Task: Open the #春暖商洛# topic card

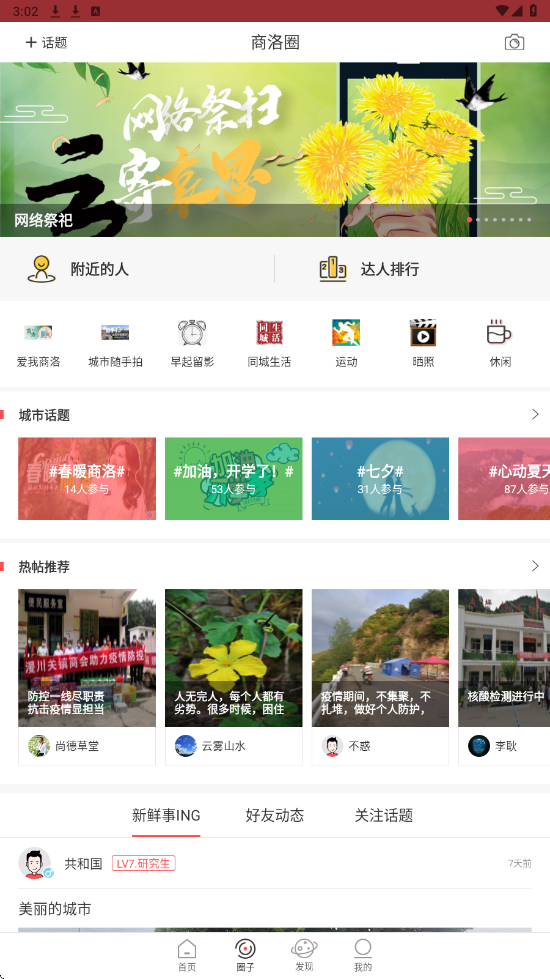Action: click(x=87, y=478)
